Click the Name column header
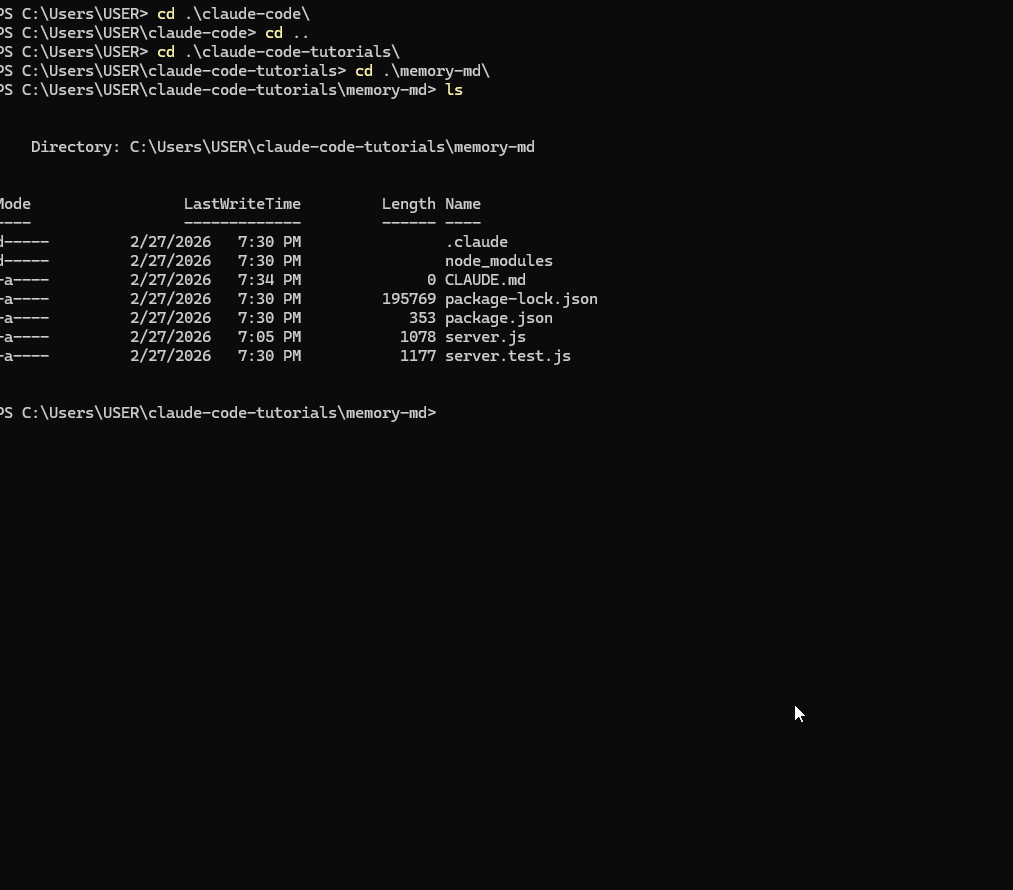 pyautogui.click(x=462, y=204)
